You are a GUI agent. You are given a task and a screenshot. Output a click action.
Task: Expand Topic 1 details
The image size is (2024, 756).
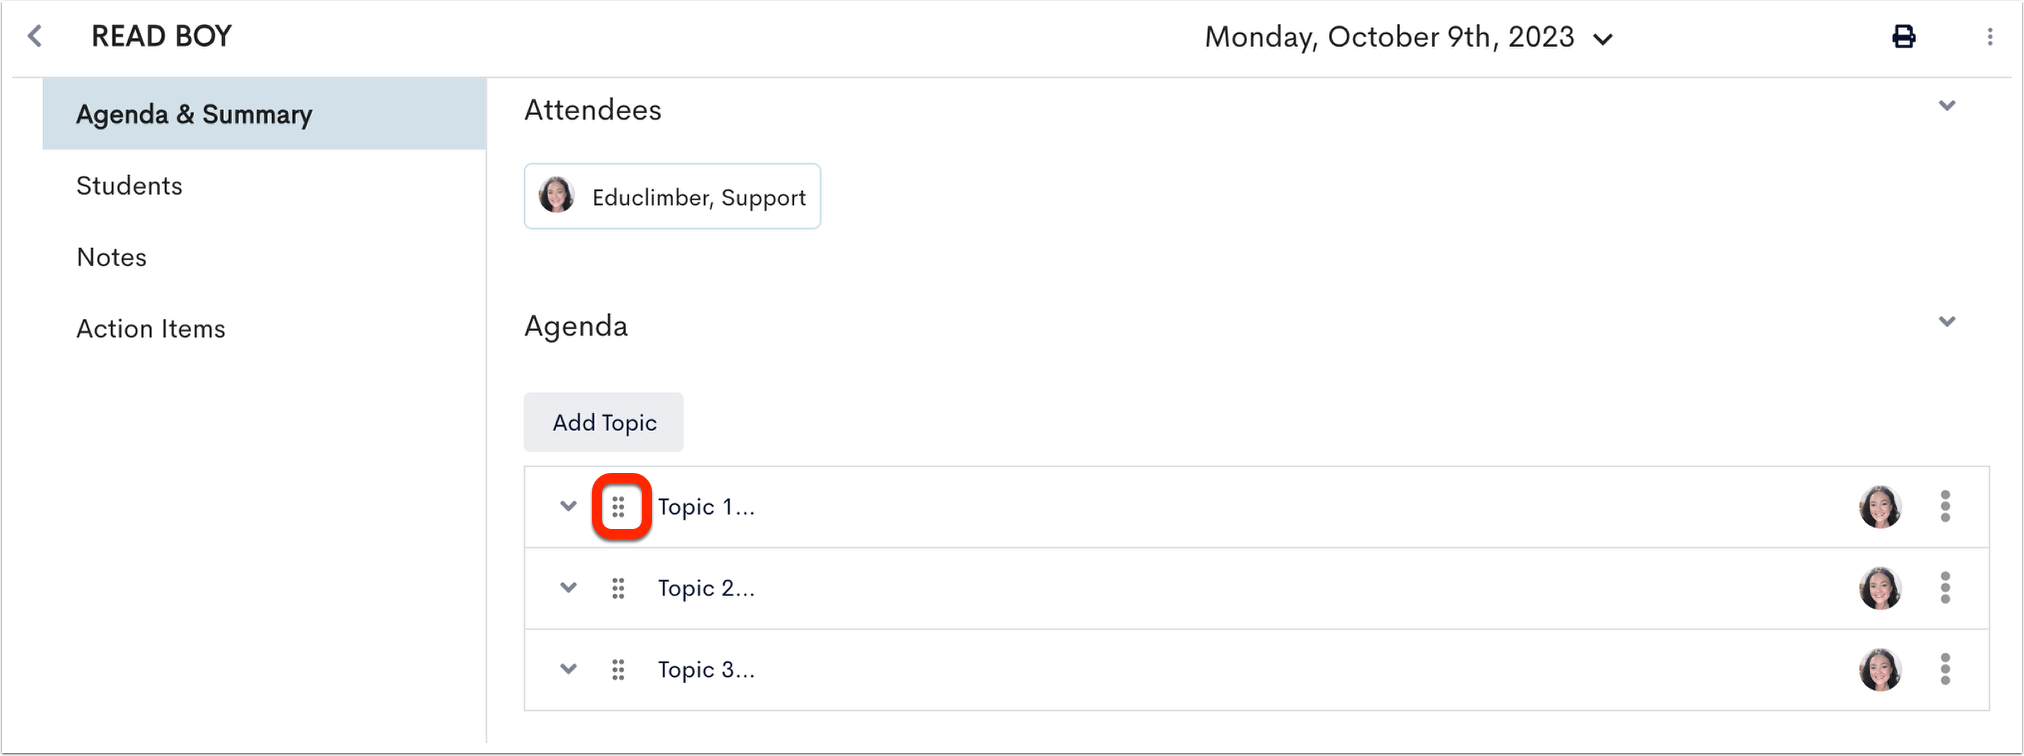coord(568,507)
